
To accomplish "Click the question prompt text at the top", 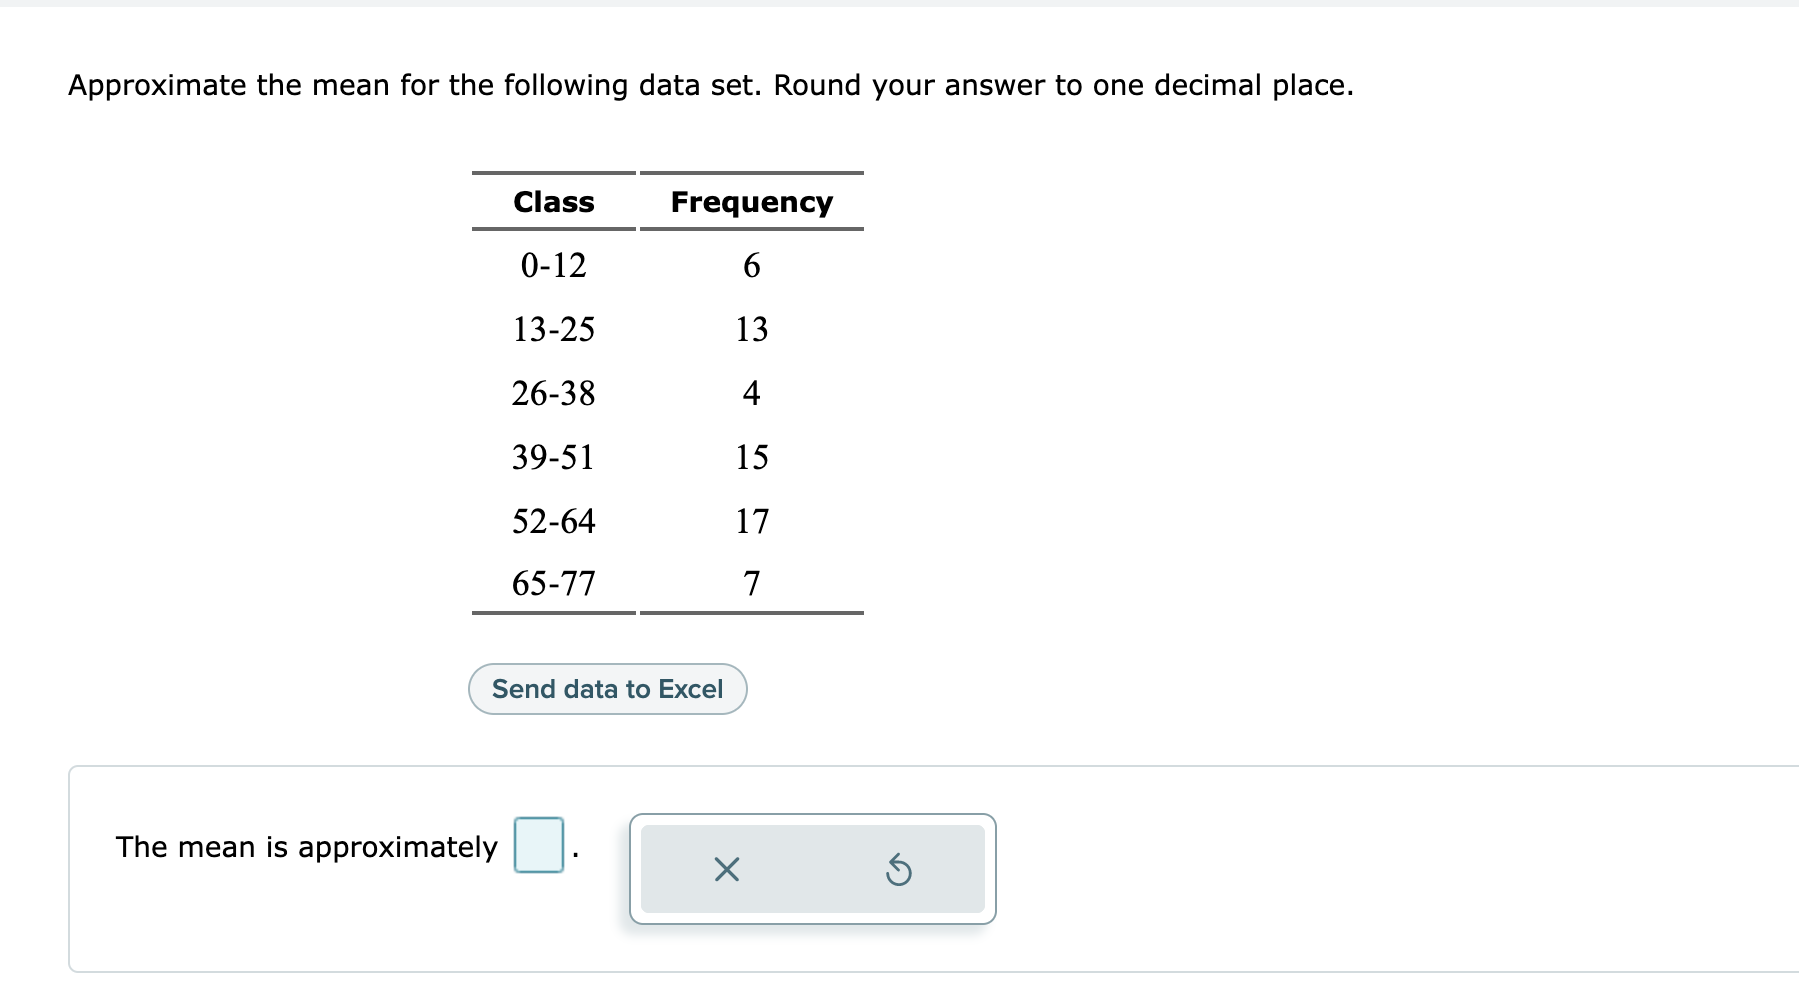I will pyautogui.click(x=710, y=85).
